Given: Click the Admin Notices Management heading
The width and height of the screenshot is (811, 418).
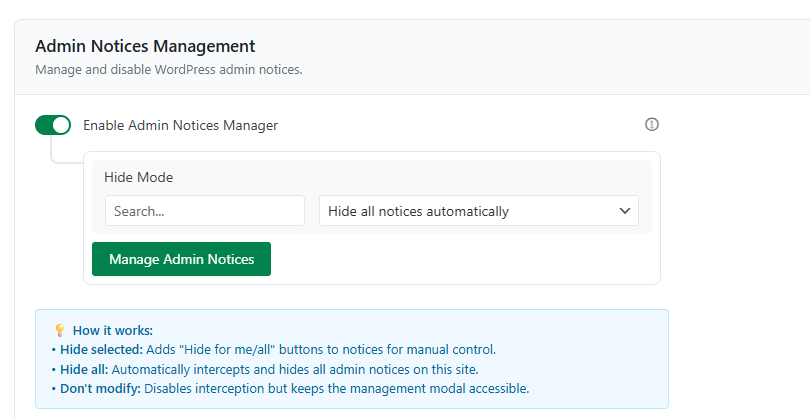Looking at the screenshot, I should [145, 46].
